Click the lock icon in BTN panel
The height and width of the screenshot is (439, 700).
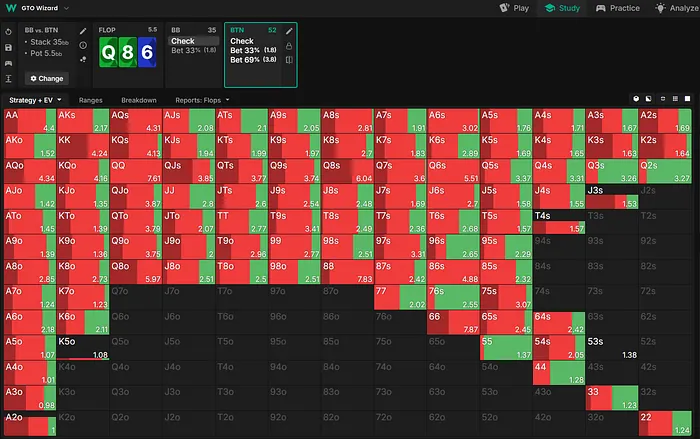[x=289, y=46]
